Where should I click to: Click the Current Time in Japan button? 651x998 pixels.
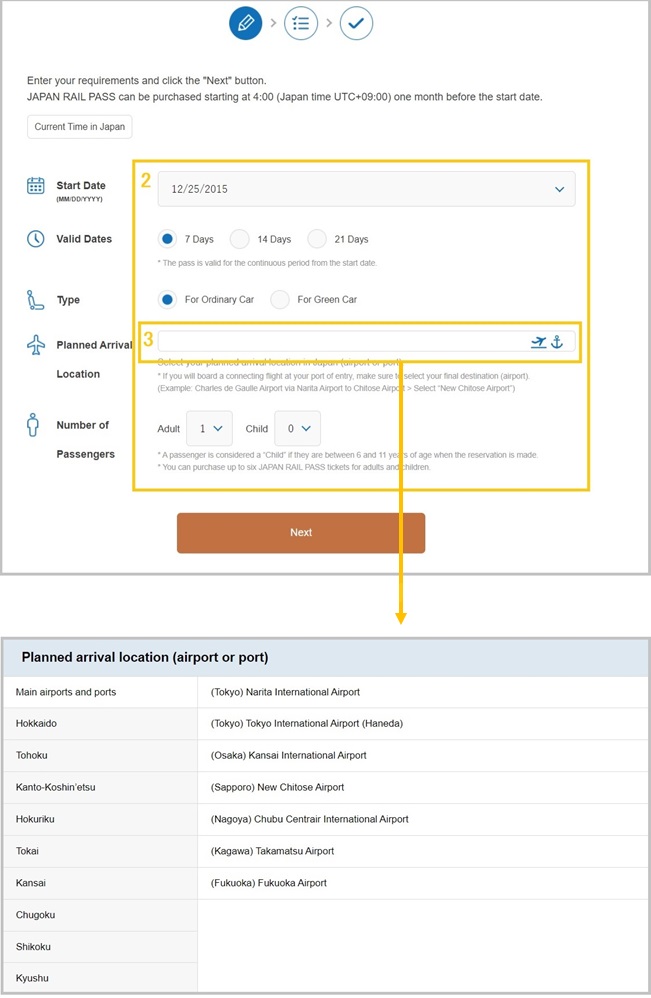tap(80, 127)
